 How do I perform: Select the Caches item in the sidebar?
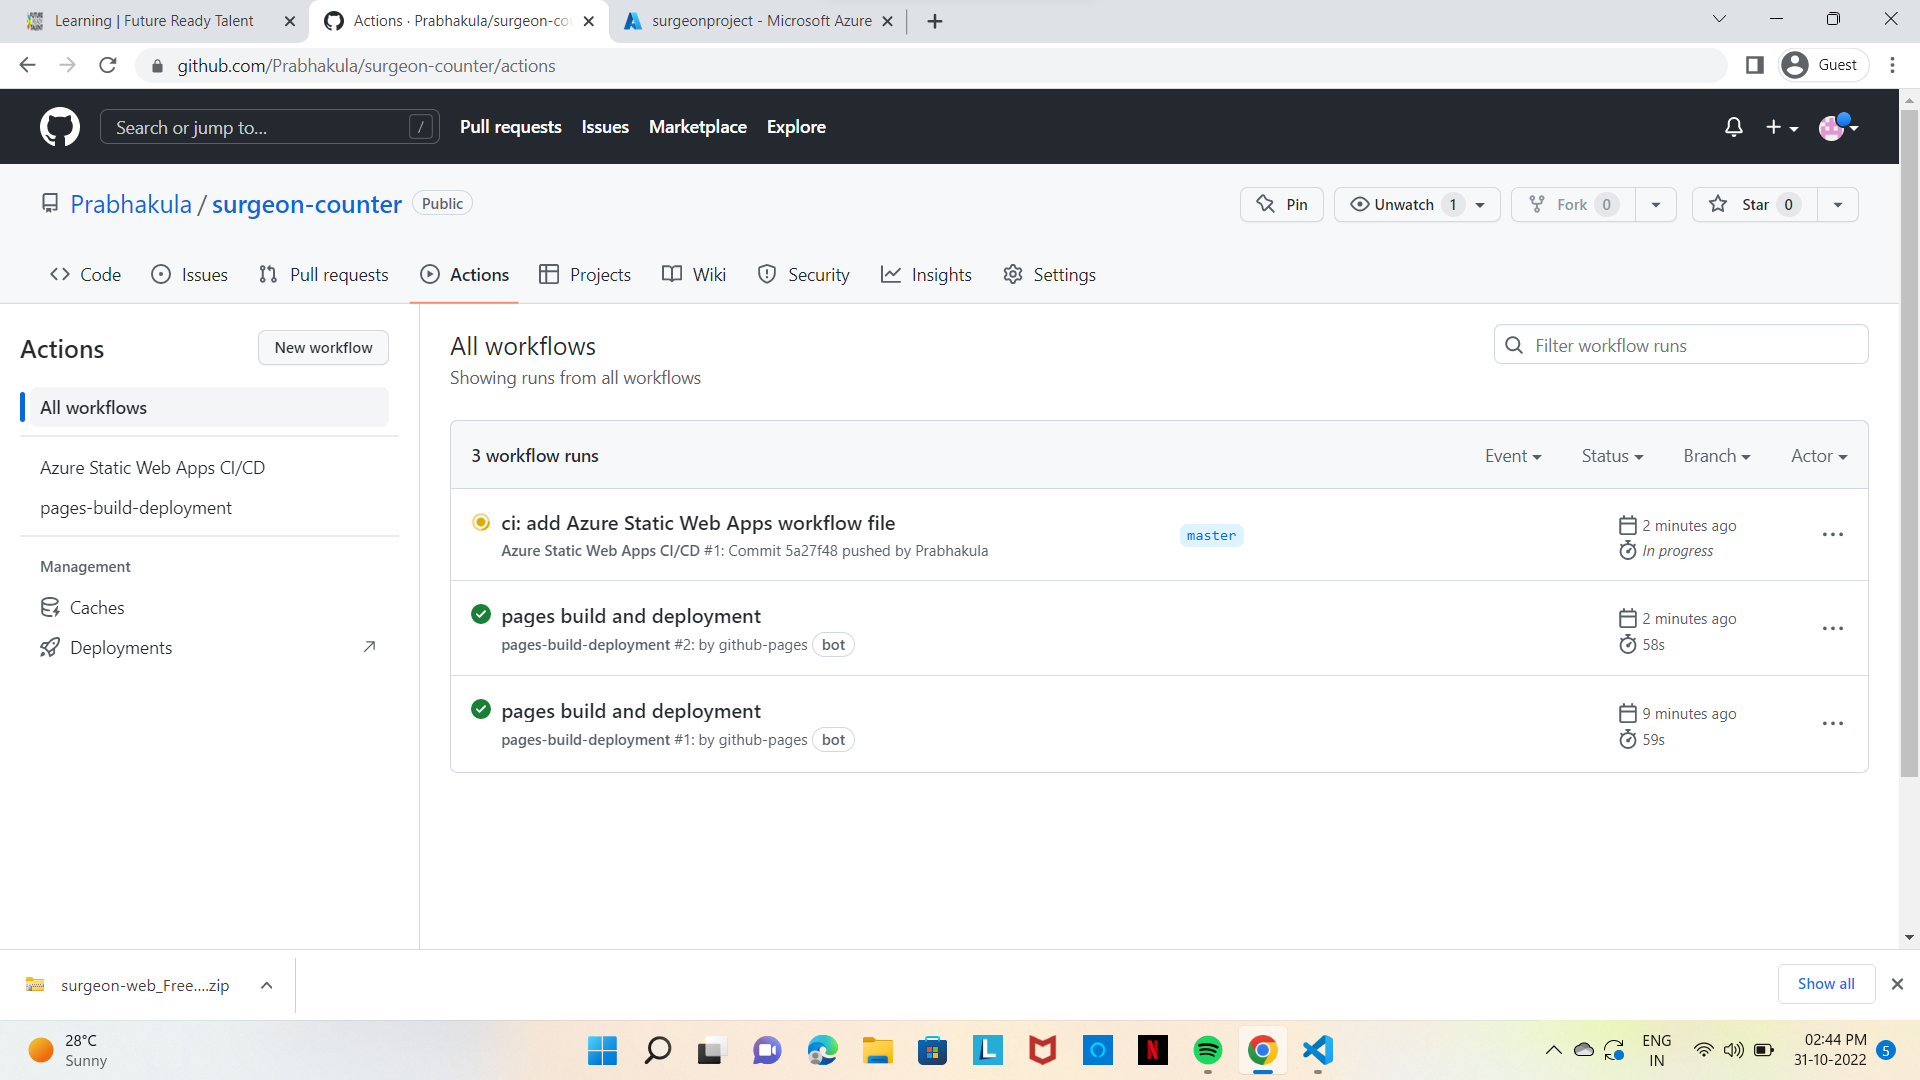(96, 607)
